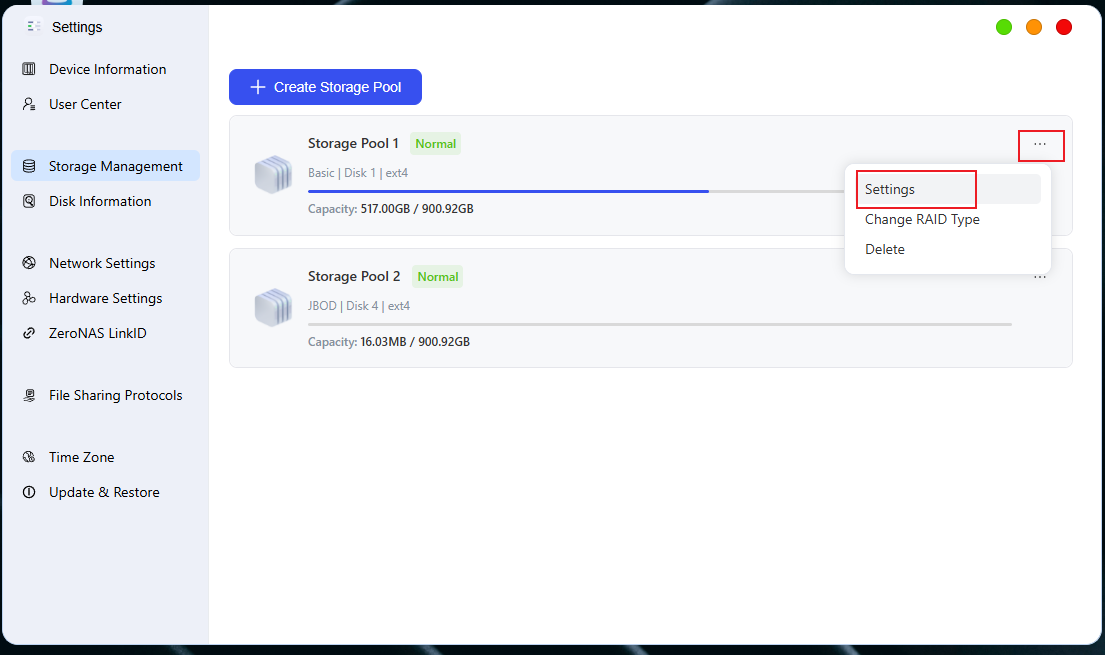Open the Storage Pool 2 three-dot menu
Viewport: 1105px width, 655px height.
click(x=1040, y=277)
